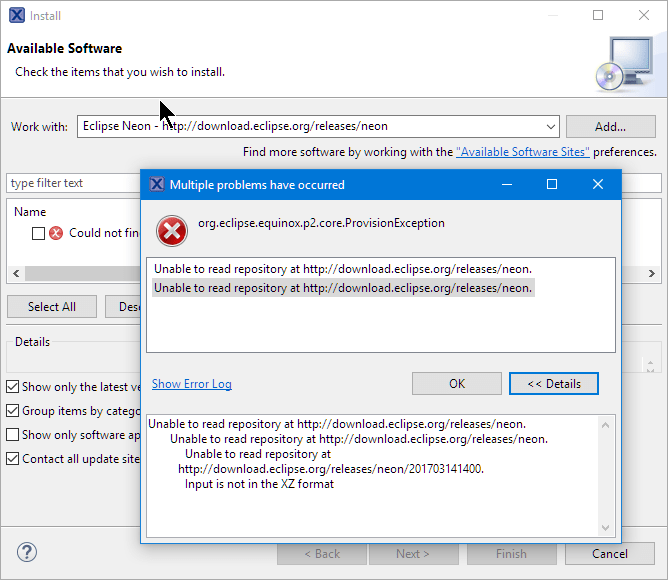Click the 'Select All' button
668x580 pixels.
(x=52, y=306)
